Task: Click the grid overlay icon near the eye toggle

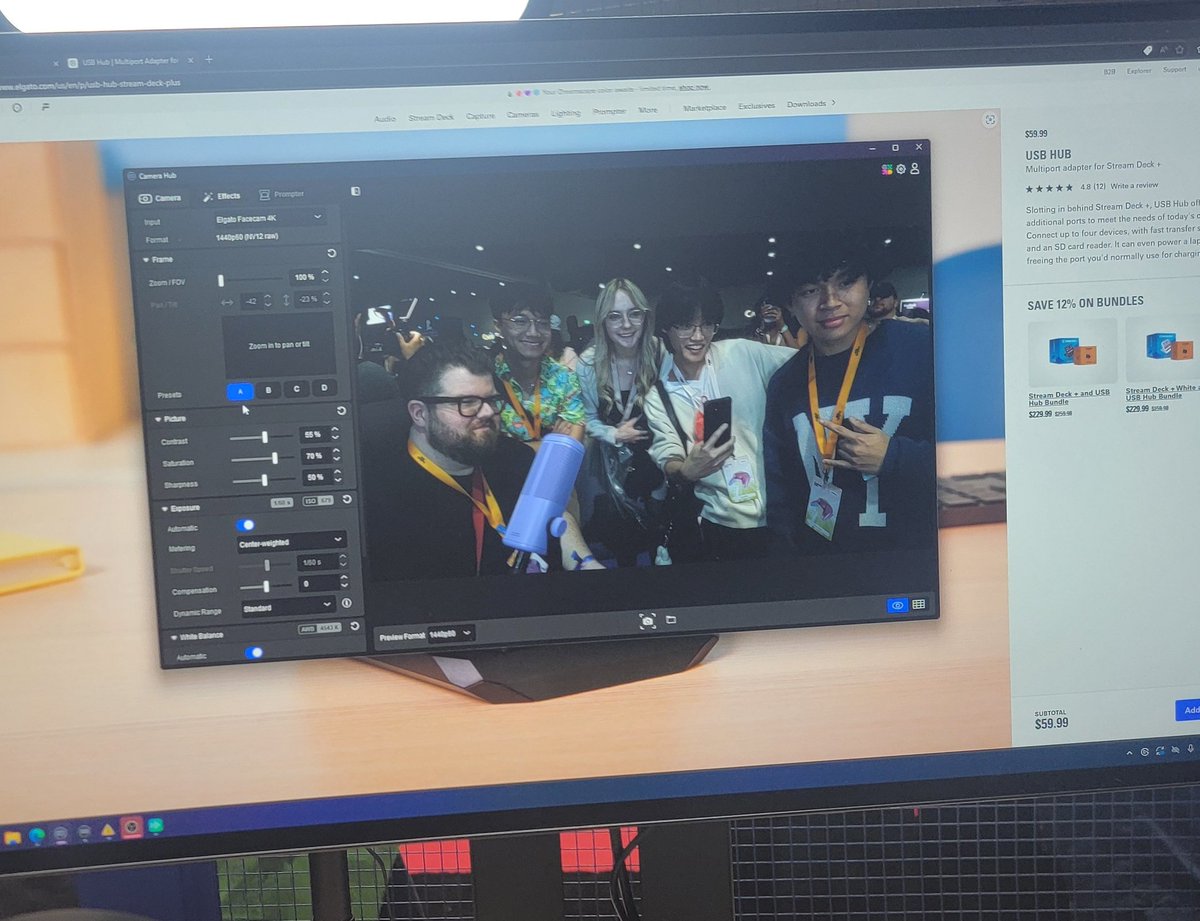Action: (918, 606)
